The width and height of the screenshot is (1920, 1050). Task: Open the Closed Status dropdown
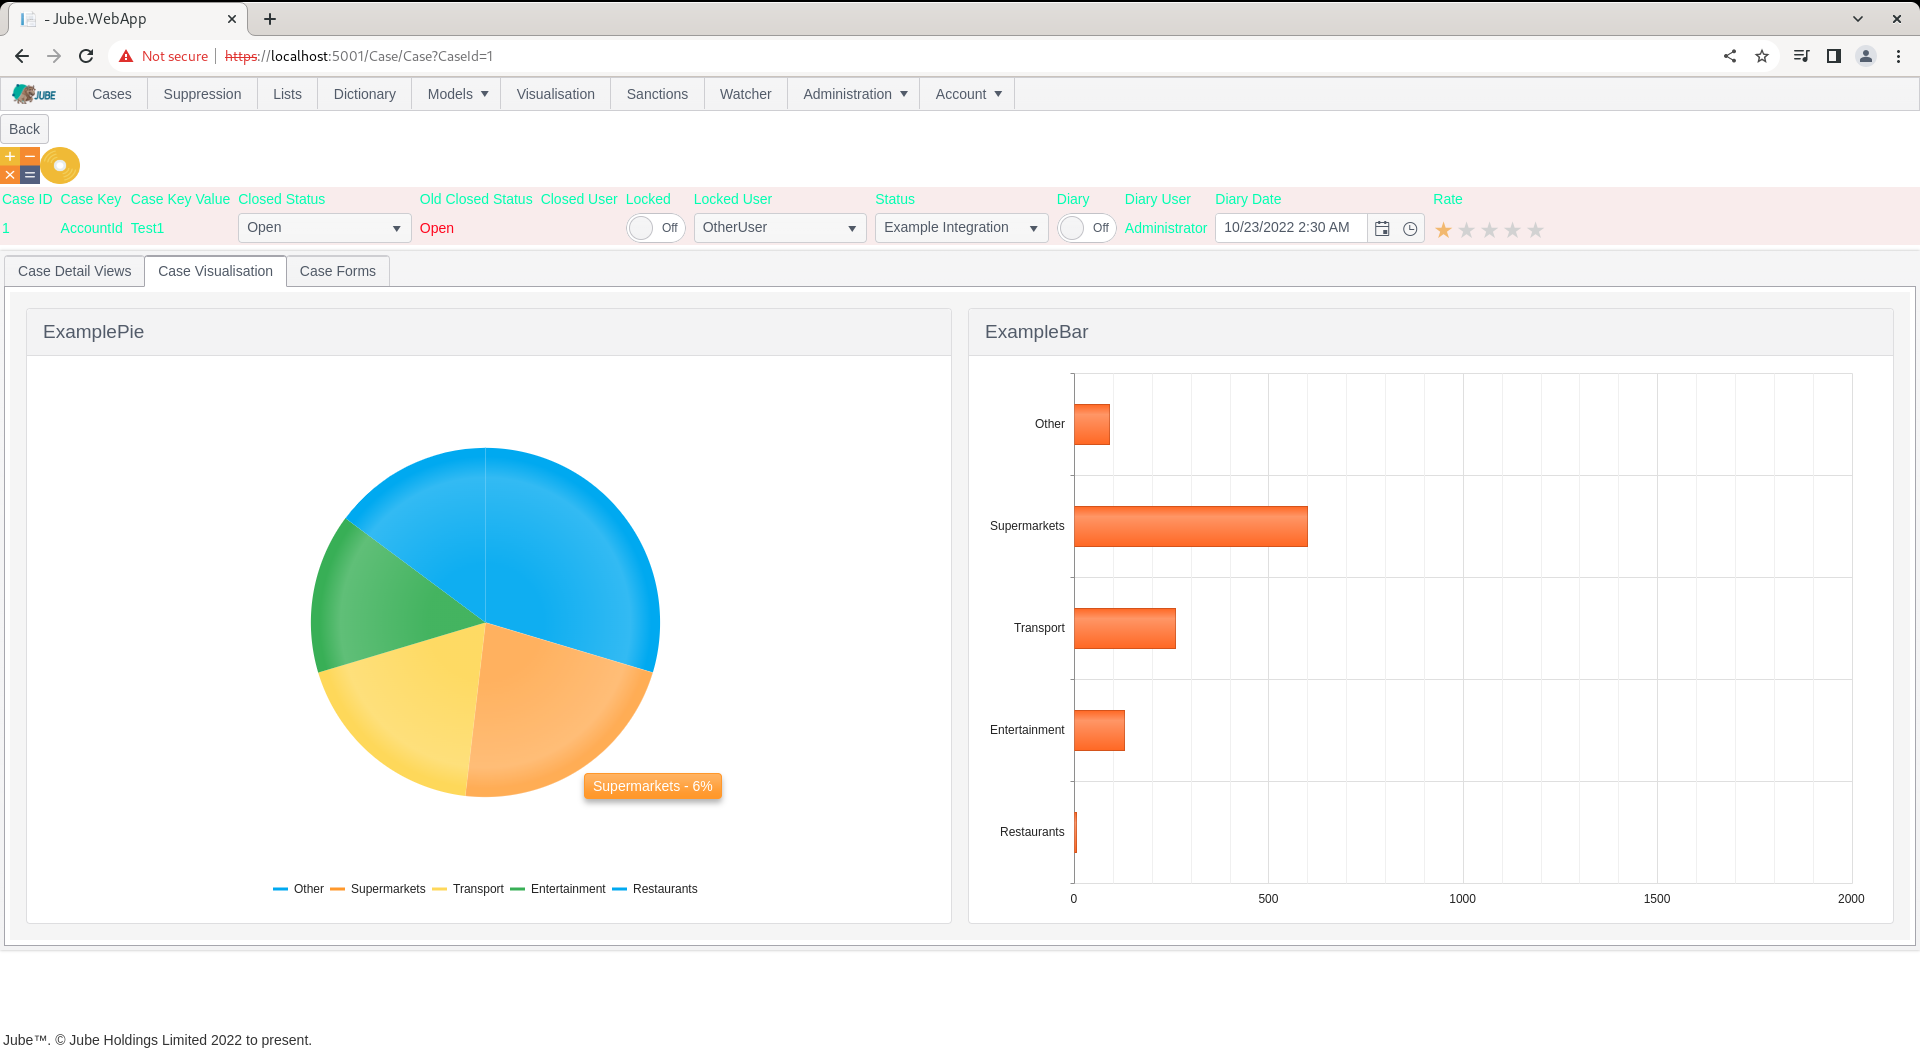pyautogui.click(x=325, y=228)
